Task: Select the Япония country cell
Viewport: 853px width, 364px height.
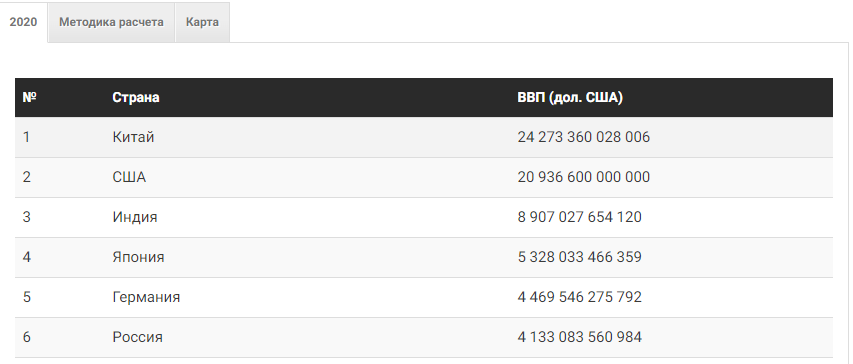Action: pyautogui.click(x=138, y=257)
